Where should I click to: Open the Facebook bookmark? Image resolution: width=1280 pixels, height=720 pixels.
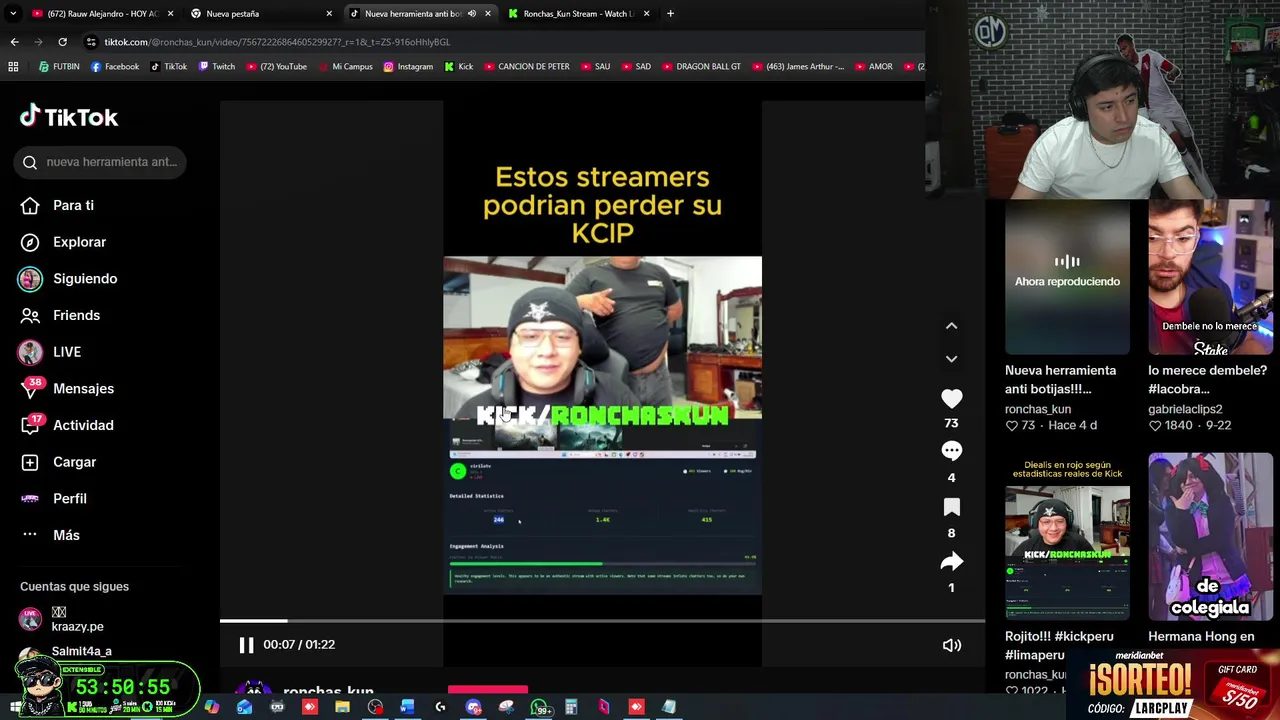115,67
